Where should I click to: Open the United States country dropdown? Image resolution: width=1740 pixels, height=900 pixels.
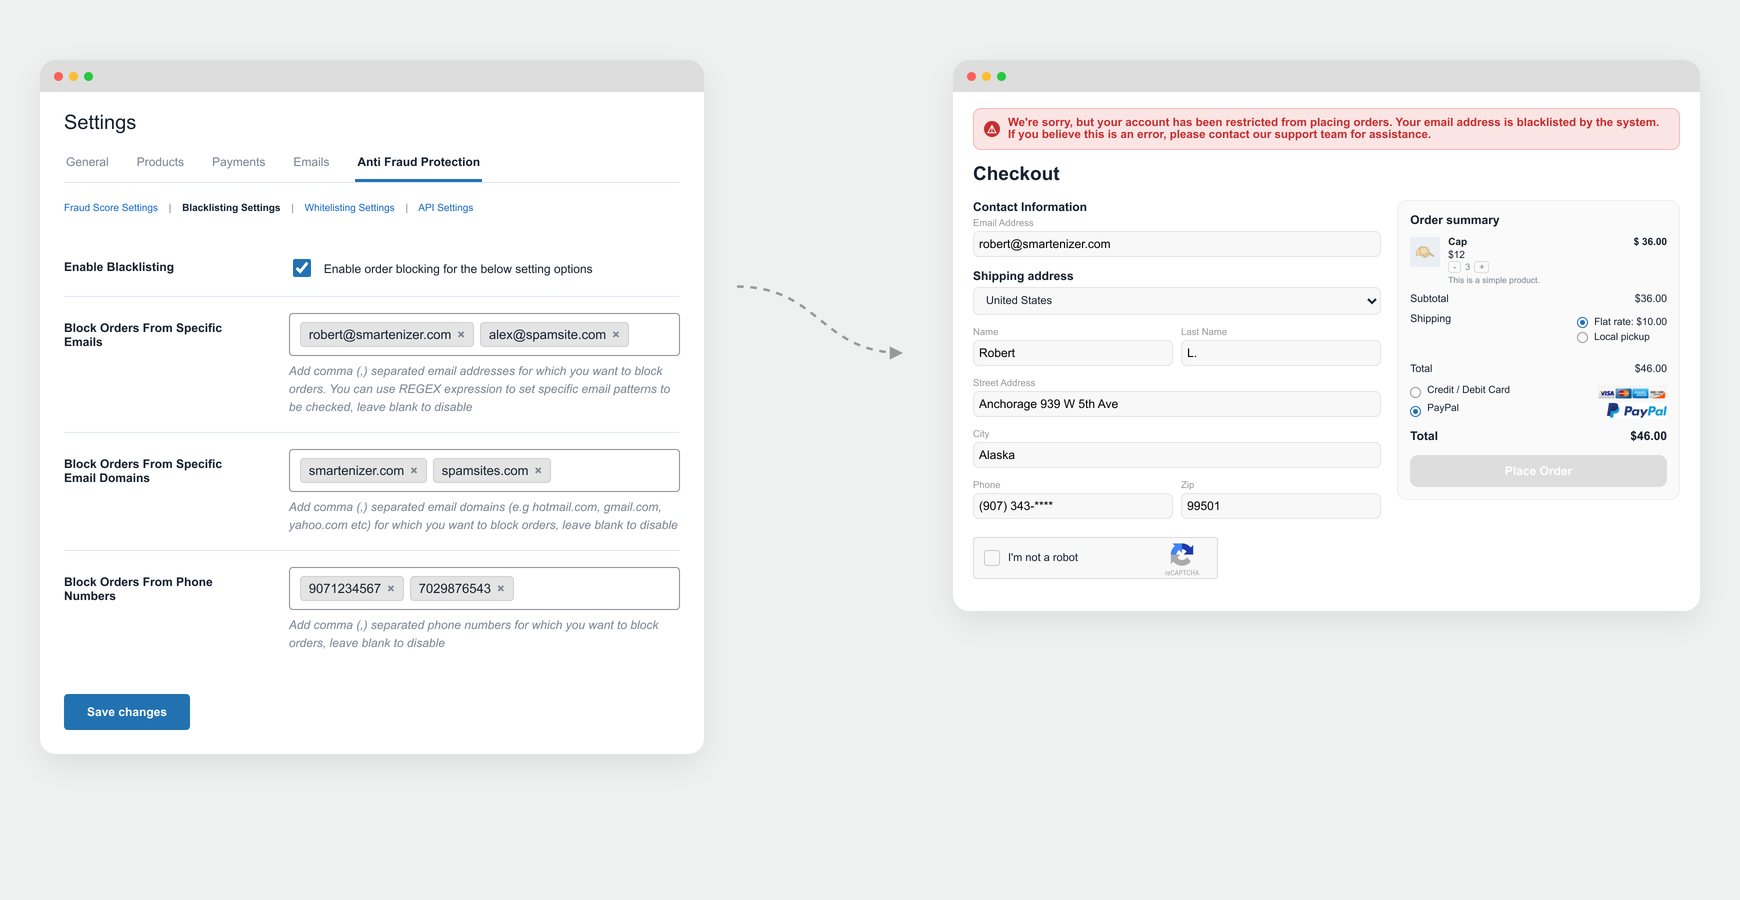pos(1176,301)
